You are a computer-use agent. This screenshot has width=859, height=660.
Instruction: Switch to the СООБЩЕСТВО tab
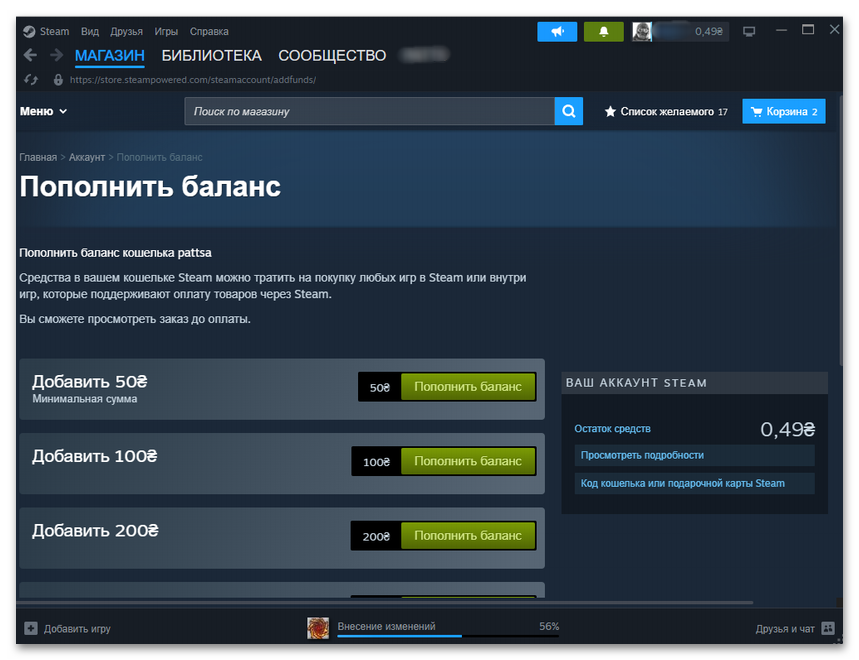point(332,55)
